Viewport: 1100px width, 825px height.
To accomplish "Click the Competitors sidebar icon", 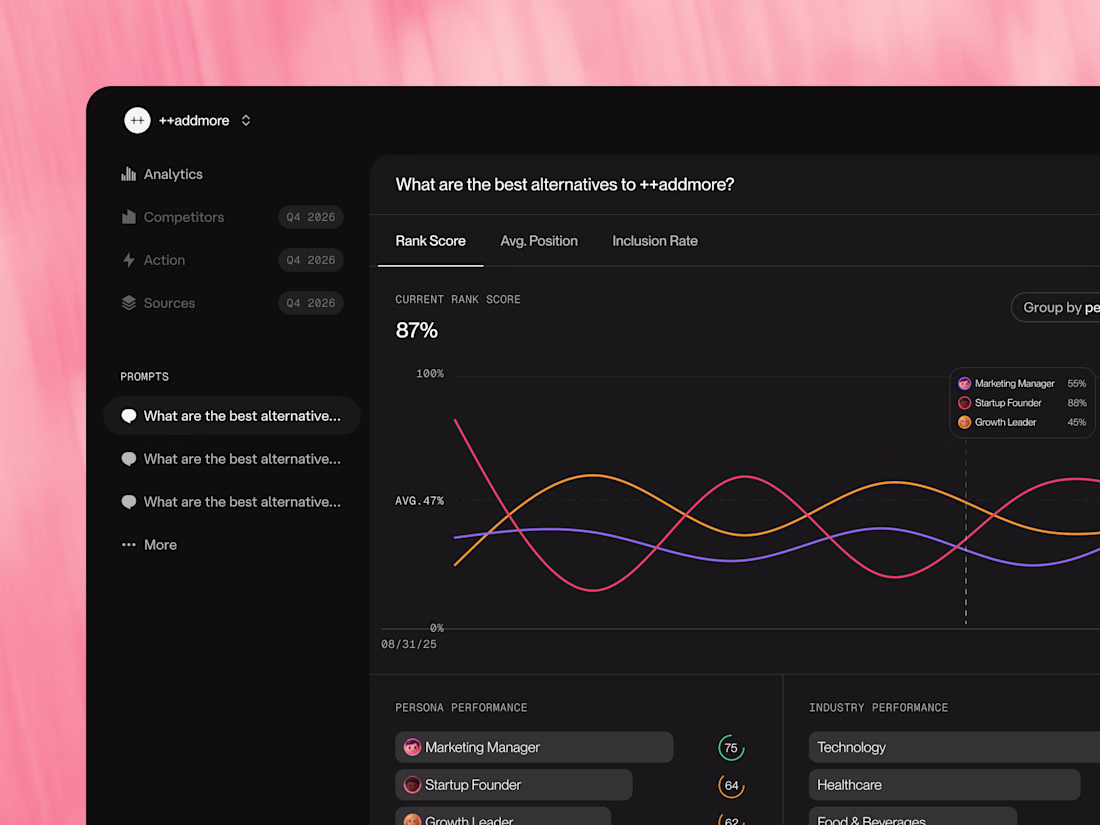I will (128, 217).
